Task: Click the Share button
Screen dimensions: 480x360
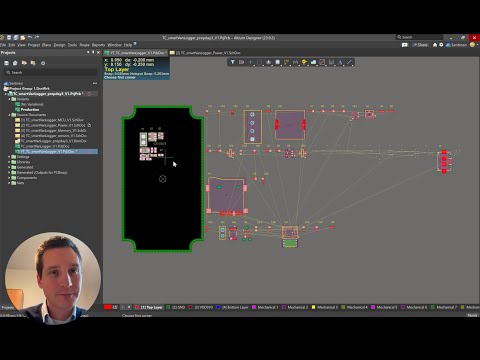Action: point(420,45)
